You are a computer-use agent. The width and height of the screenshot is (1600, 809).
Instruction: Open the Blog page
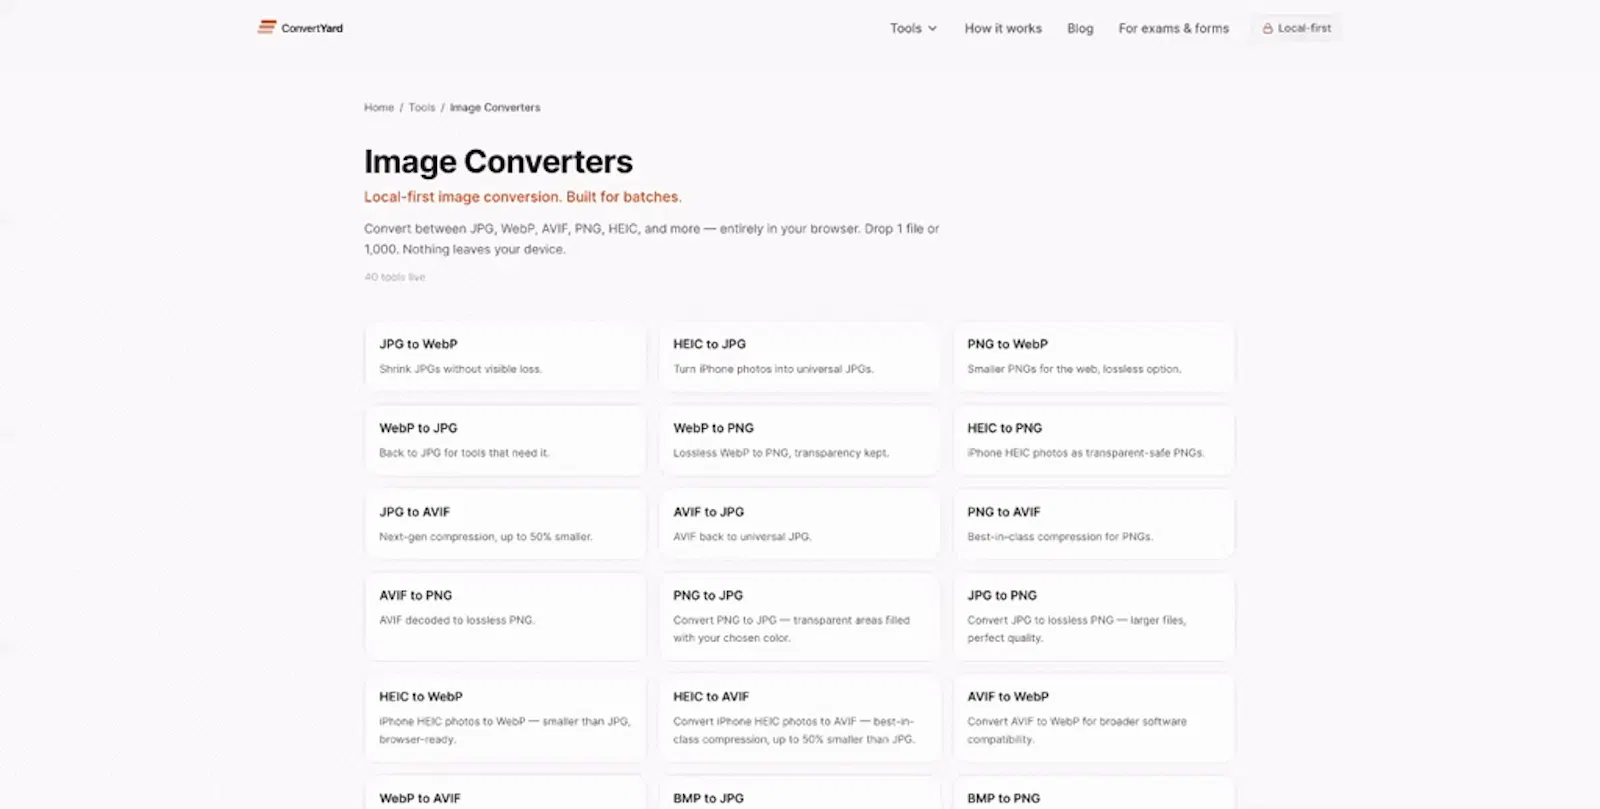point(1080,29)
